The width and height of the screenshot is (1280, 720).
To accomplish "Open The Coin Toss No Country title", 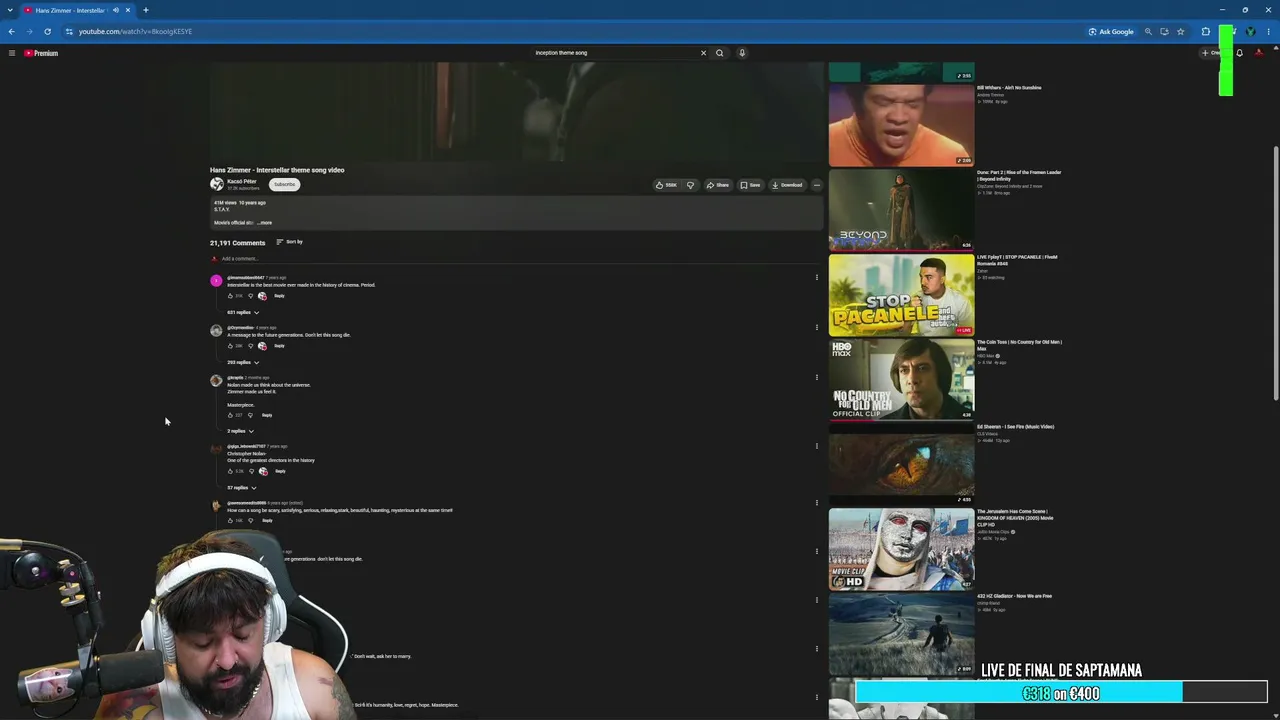I will click(1019, 345).
